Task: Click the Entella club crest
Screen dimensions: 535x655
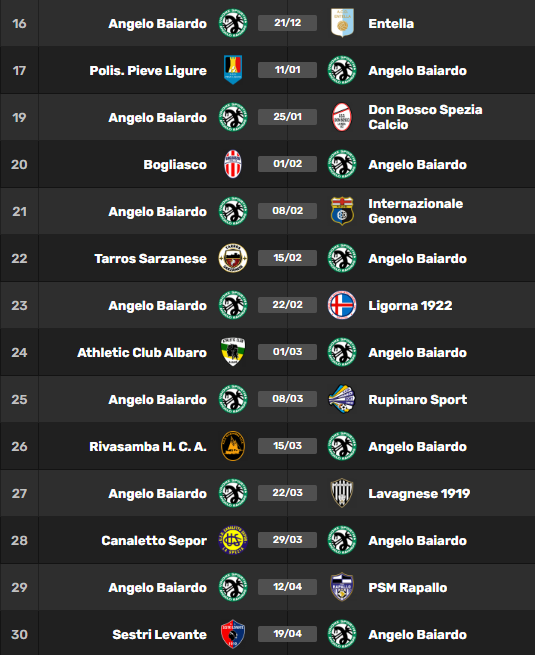Action: click(342, 23)
